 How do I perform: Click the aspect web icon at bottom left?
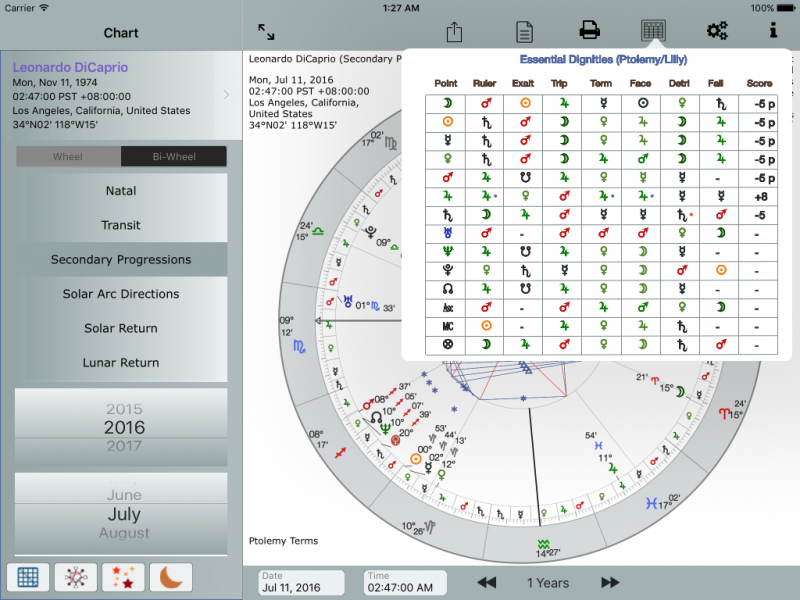click(75, 577)
